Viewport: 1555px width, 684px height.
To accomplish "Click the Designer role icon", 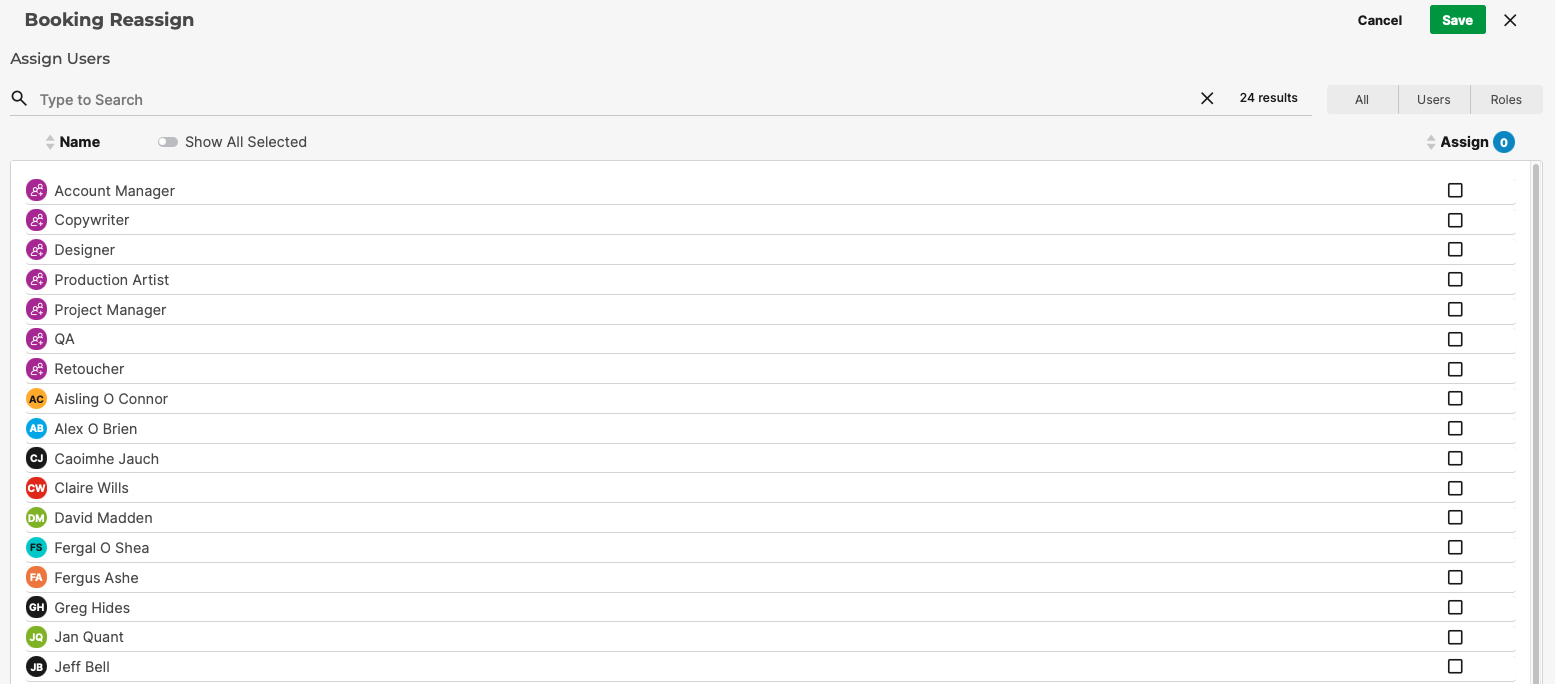I will click(36, 250).
